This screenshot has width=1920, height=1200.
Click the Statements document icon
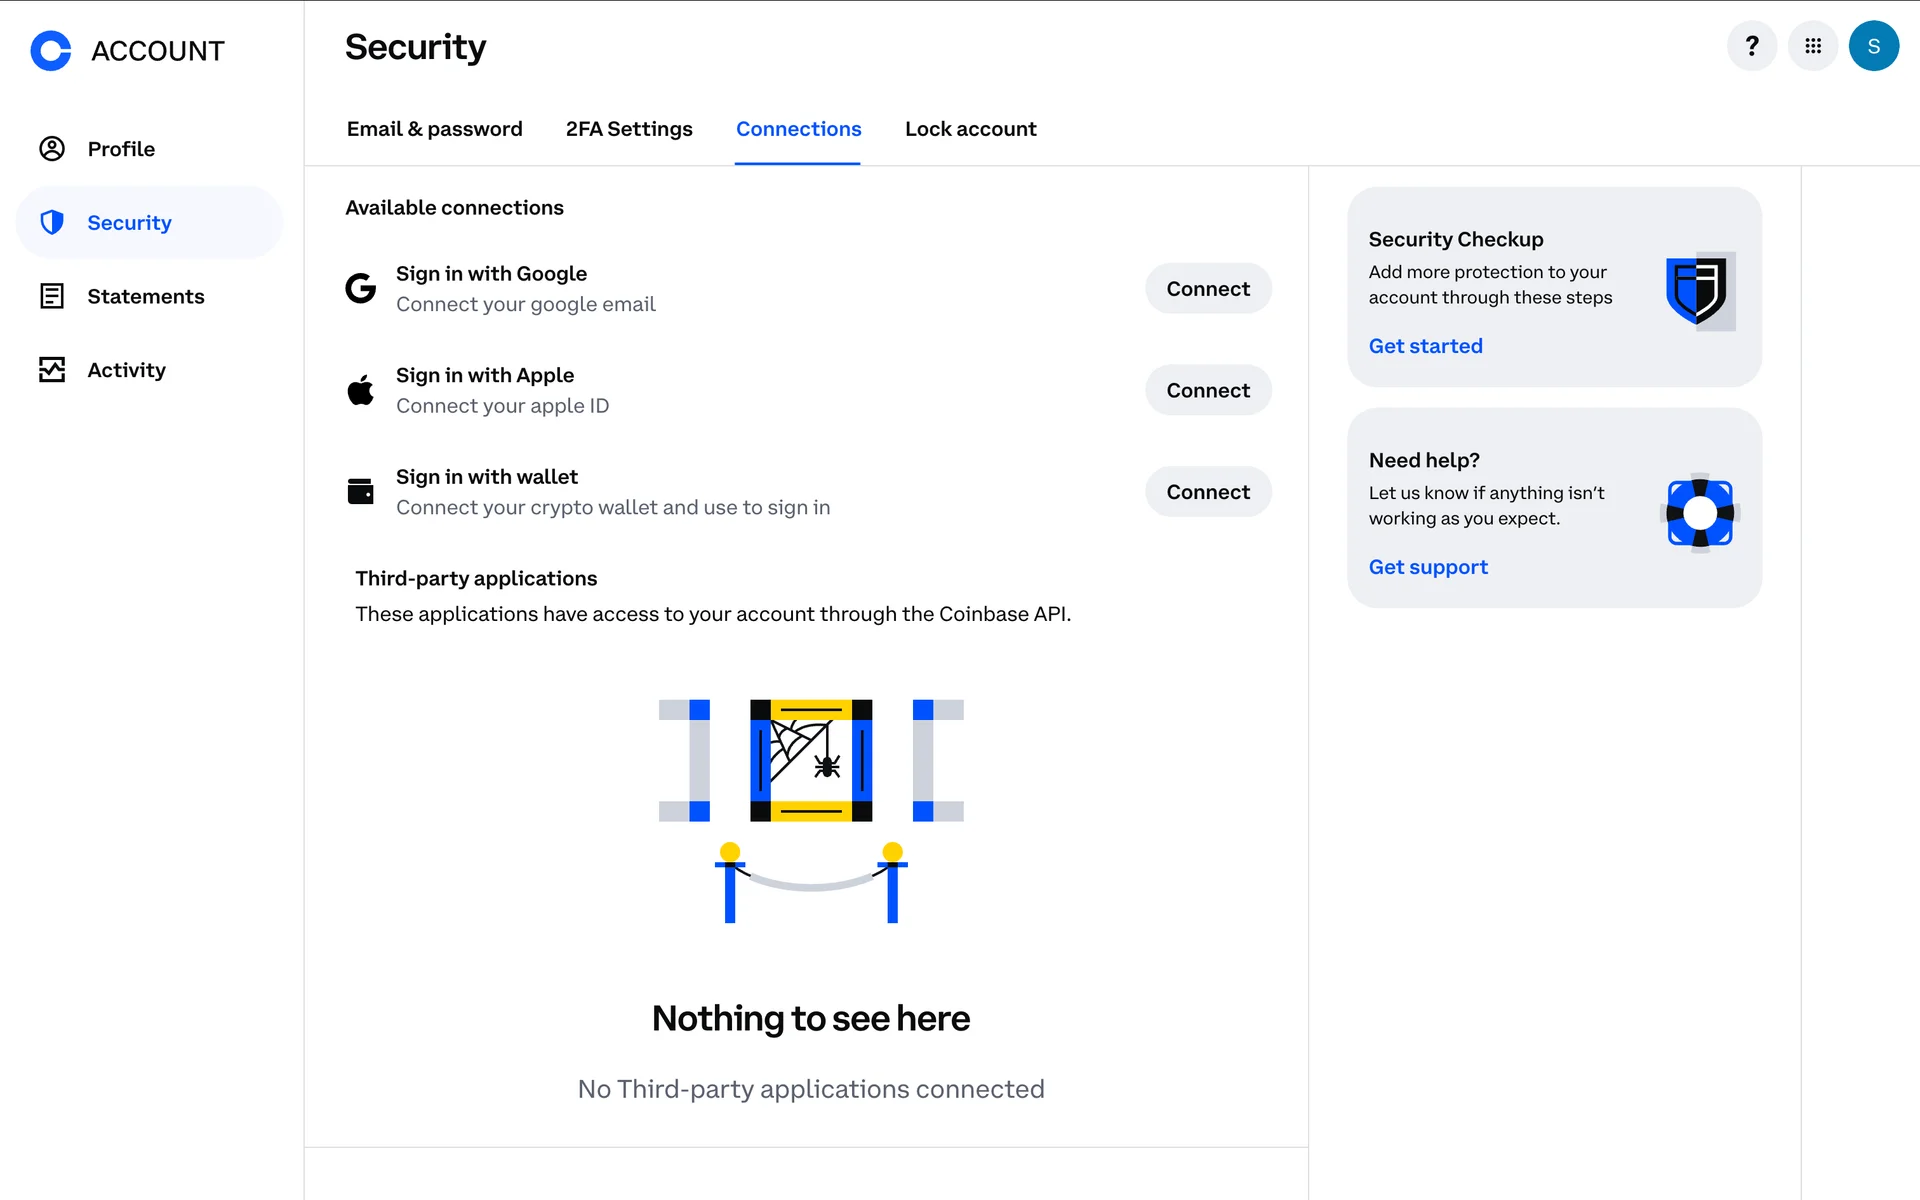pyautogui.click(x=52, y=296)
